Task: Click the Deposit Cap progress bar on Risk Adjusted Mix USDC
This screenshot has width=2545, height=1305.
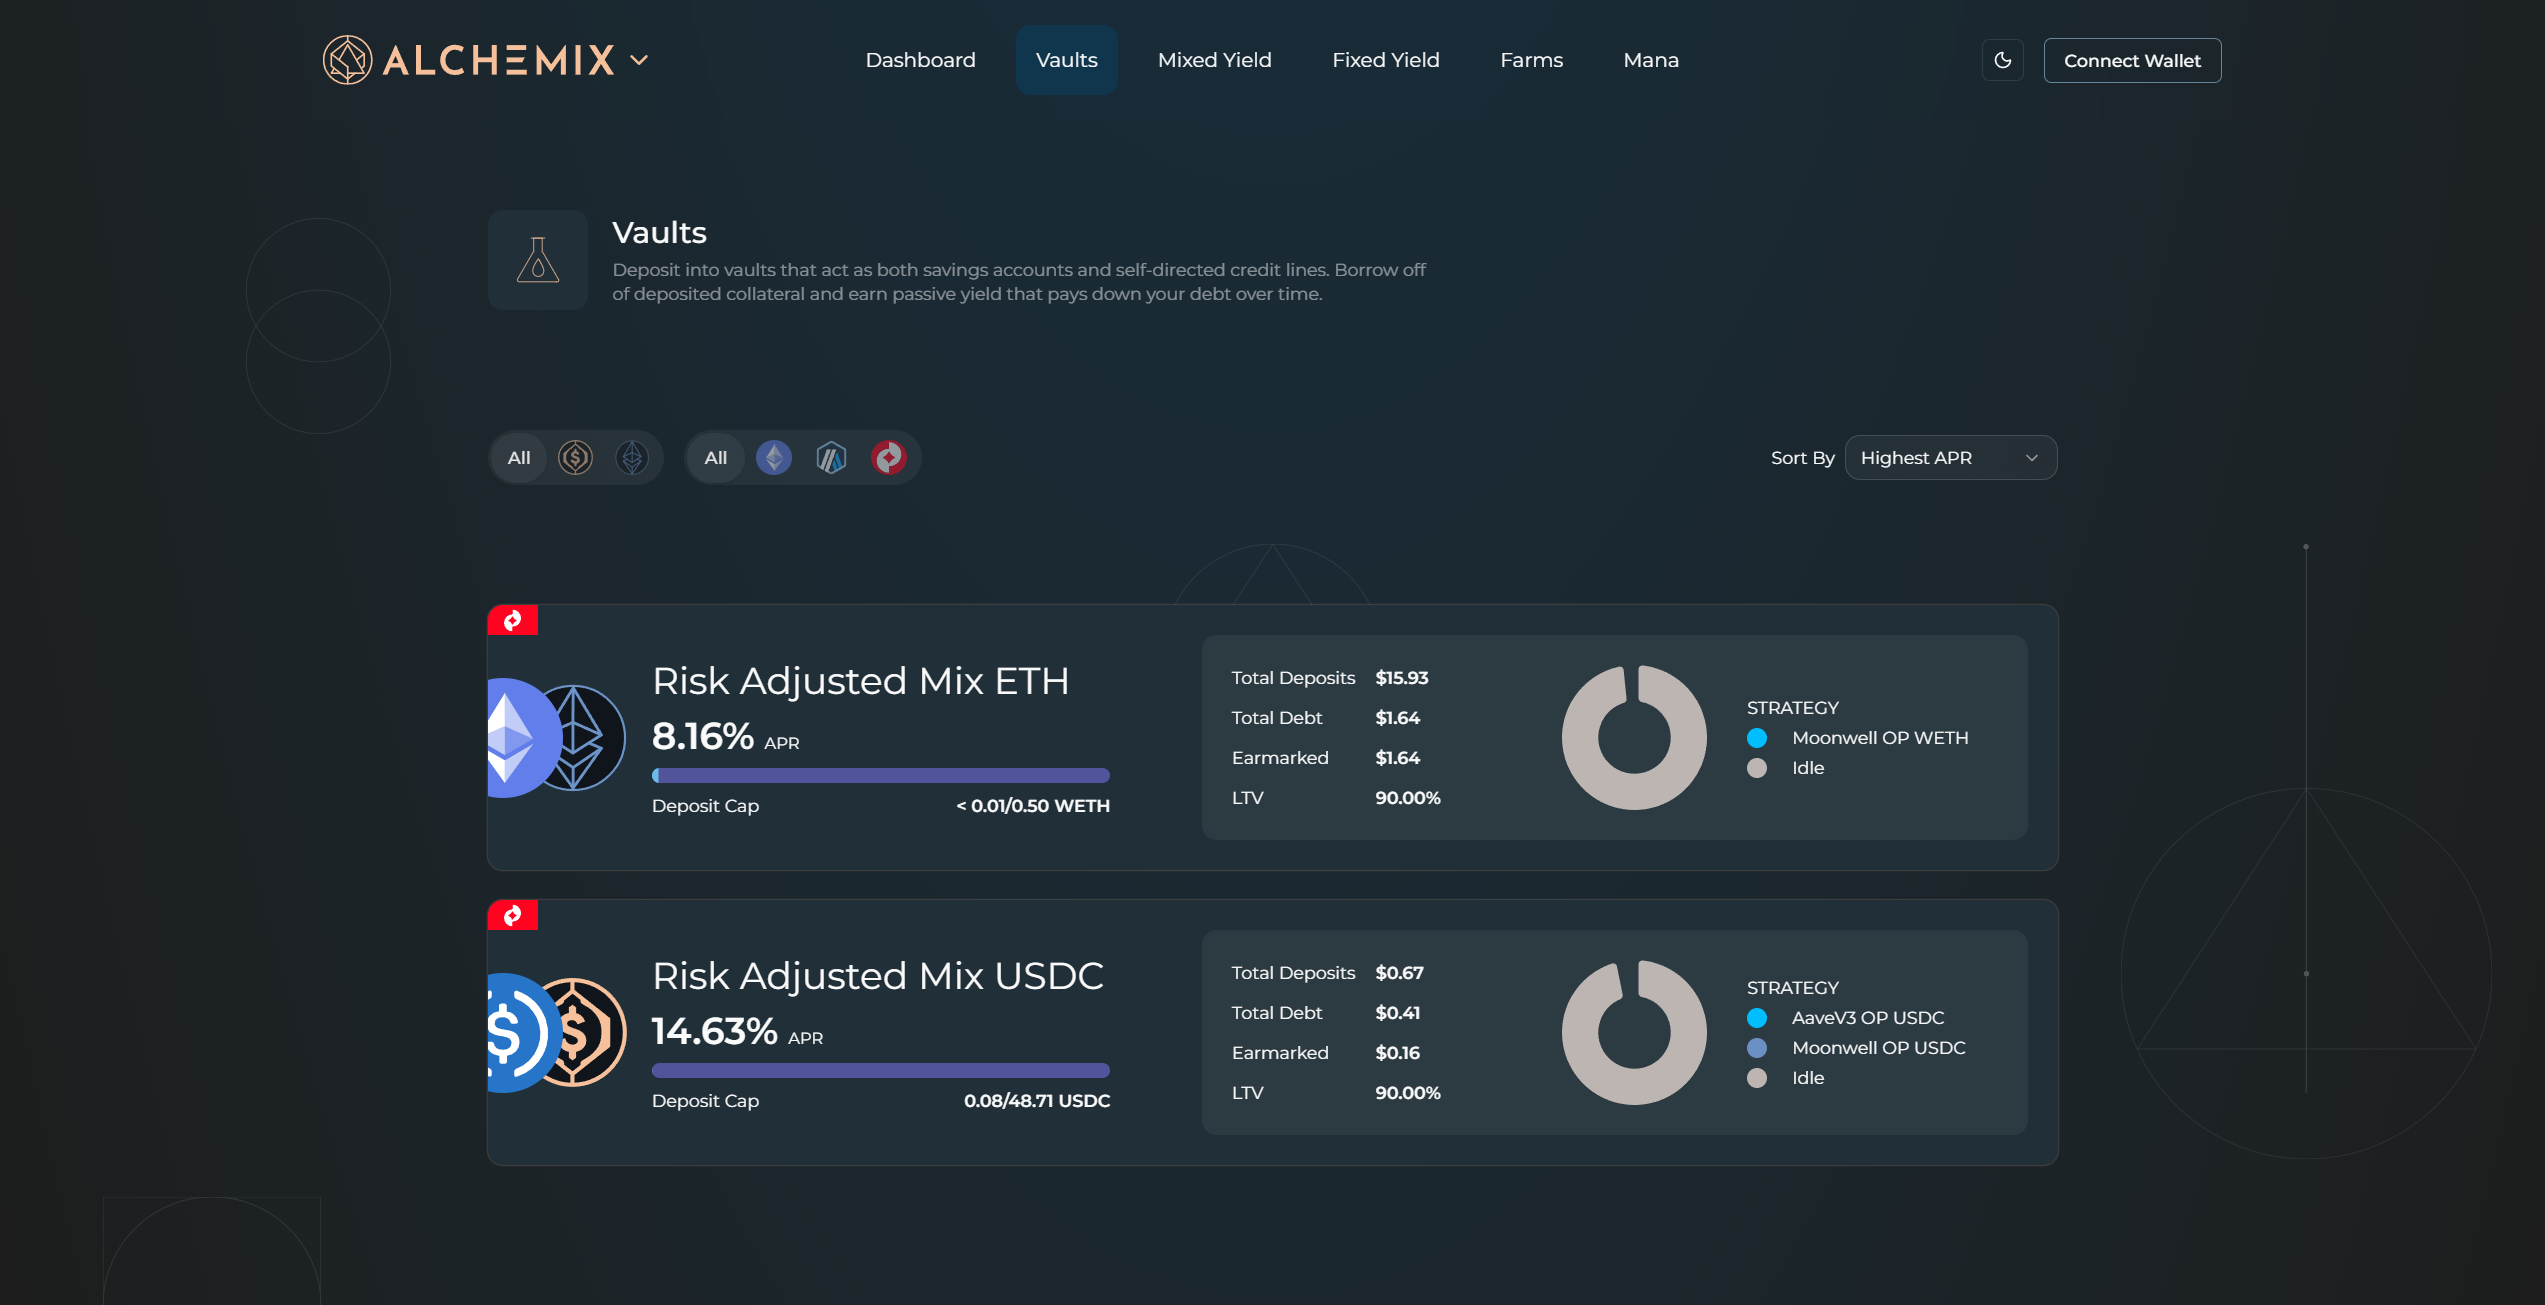Action: pos(880,1069)
